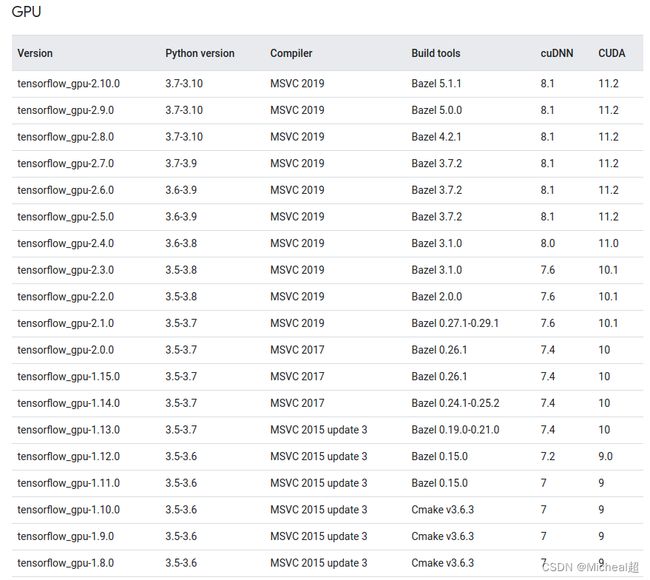Click the tensorflow_gpu-1.15.0 version text
Viewport: 650px width, 580px height.
click(68, 376)
